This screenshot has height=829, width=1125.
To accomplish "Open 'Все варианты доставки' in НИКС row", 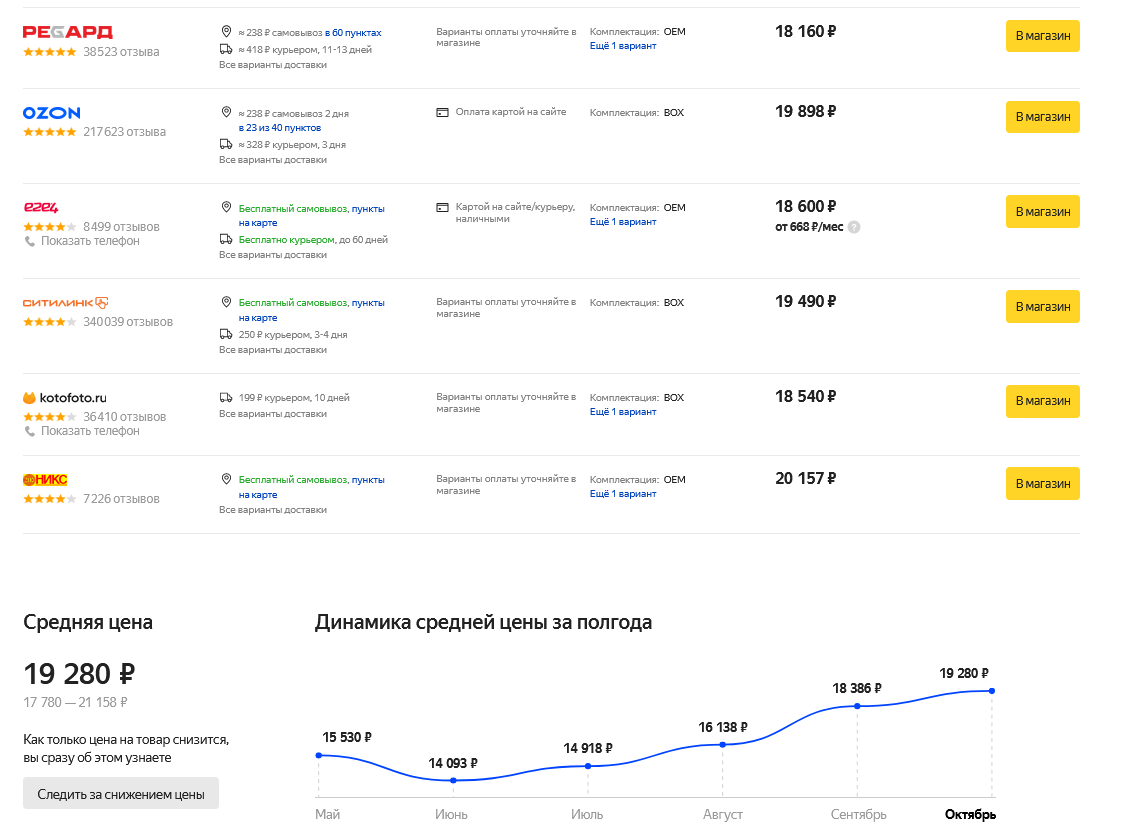I will (273, 510).
